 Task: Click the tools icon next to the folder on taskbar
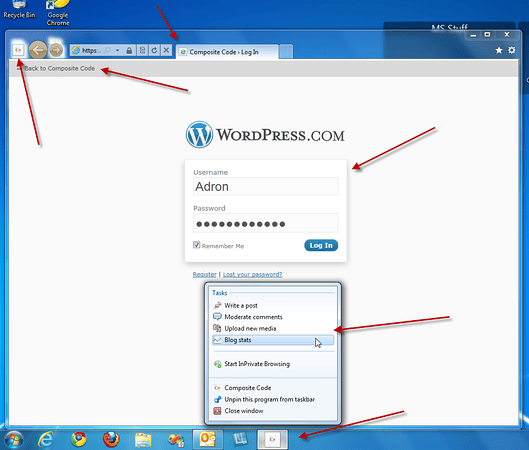[x=175, y=440]
